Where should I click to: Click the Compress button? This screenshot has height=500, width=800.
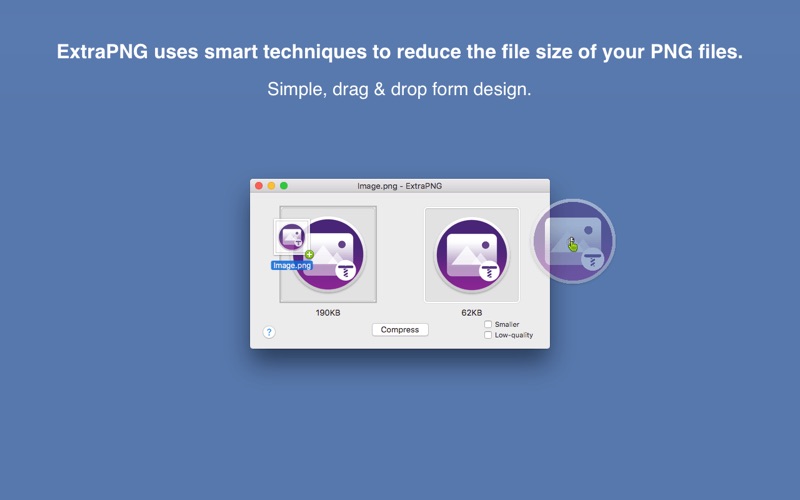point(400,330)
